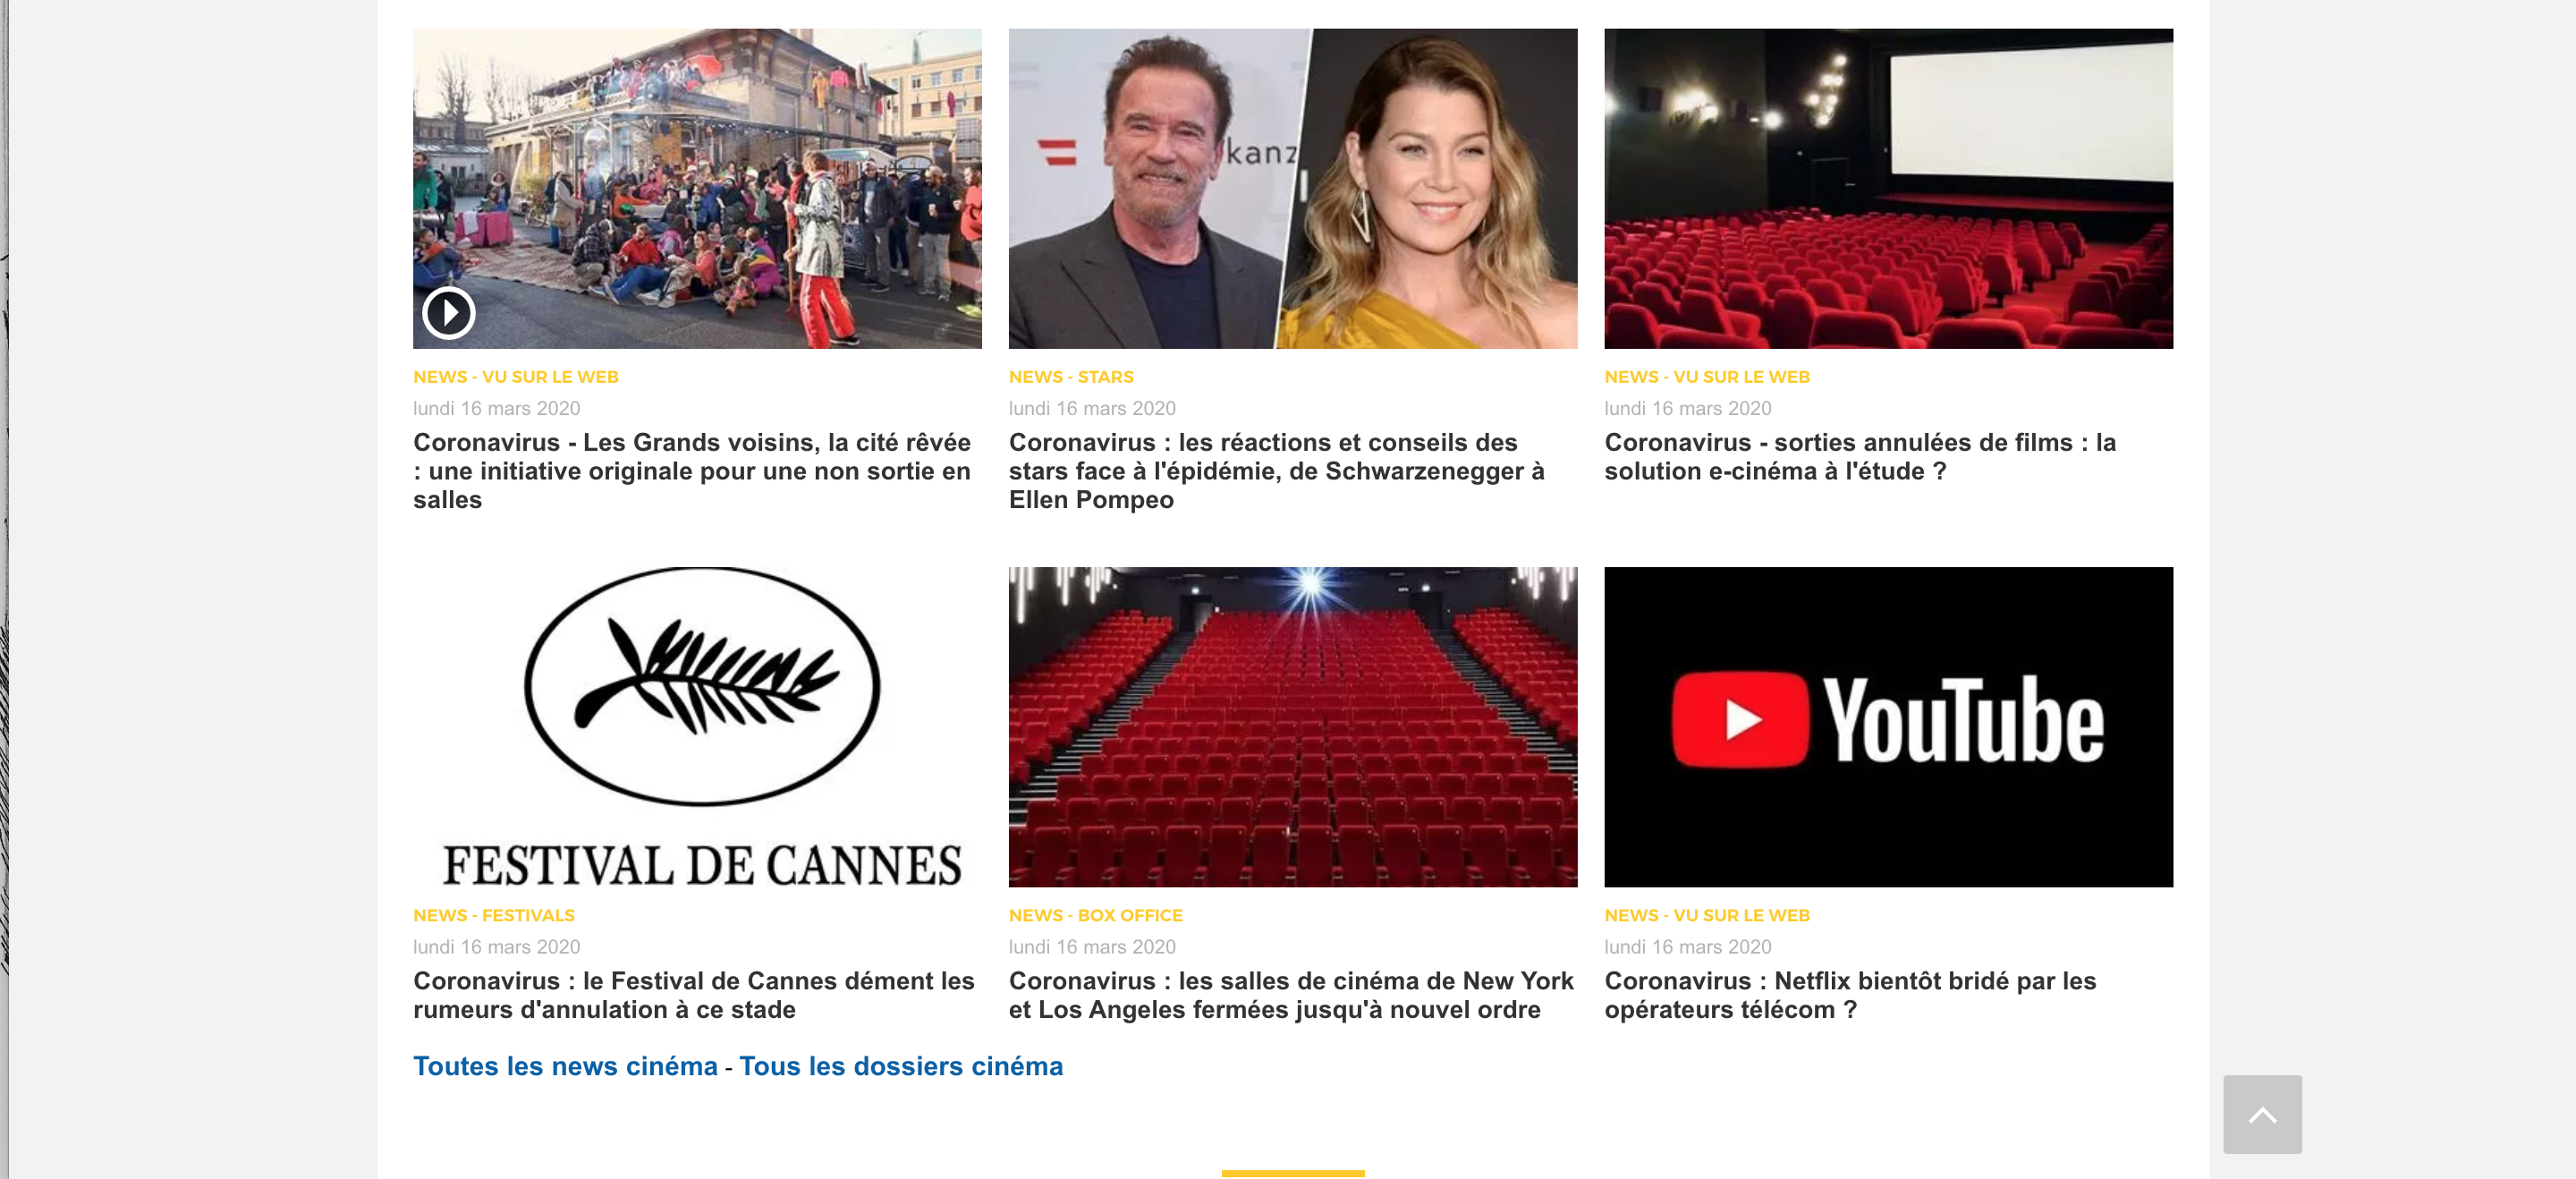Select 'NEWS - VU SUR LE WEB' above Netflix article
Image resolution: width=2576 pixels, height=1179 pixels.
pos(1707,915)
